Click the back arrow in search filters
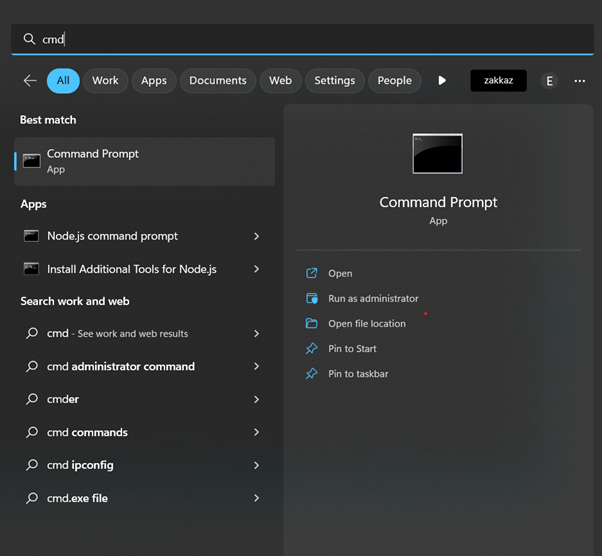The height and width of the screenshot is (556, 602). tap(30, 81)
